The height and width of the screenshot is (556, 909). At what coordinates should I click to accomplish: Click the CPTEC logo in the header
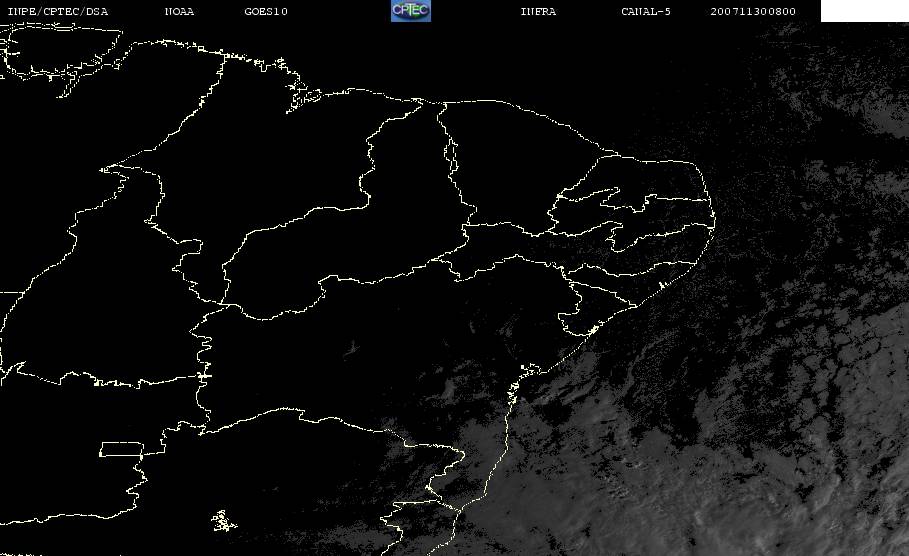coord(410,11)
